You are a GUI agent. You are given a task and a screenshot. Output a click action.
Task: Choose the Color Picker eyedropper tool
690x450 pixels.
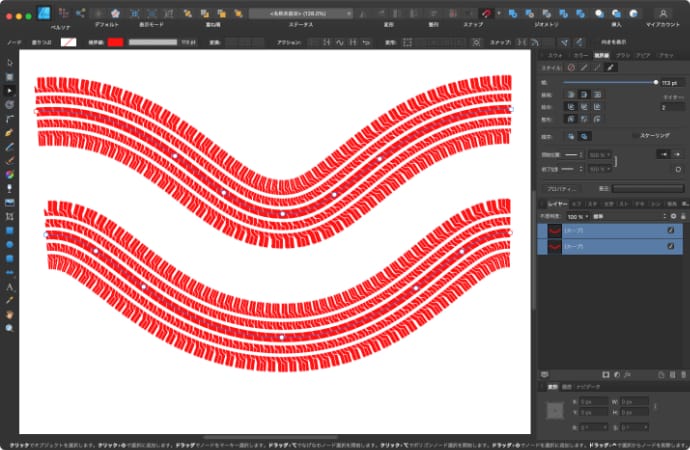point(10,299)
